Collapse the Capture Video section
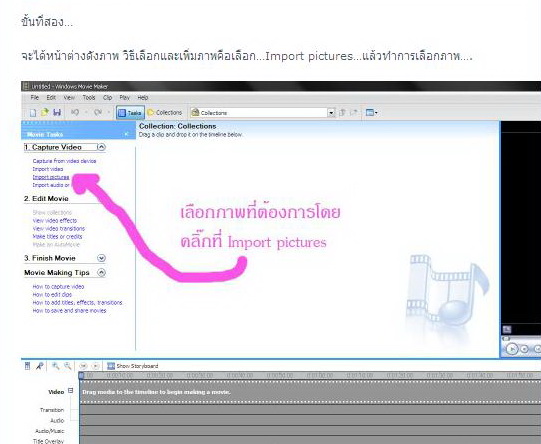Image resolution: width=541 pixels, height=444 pixels. [x=101, y=147]
